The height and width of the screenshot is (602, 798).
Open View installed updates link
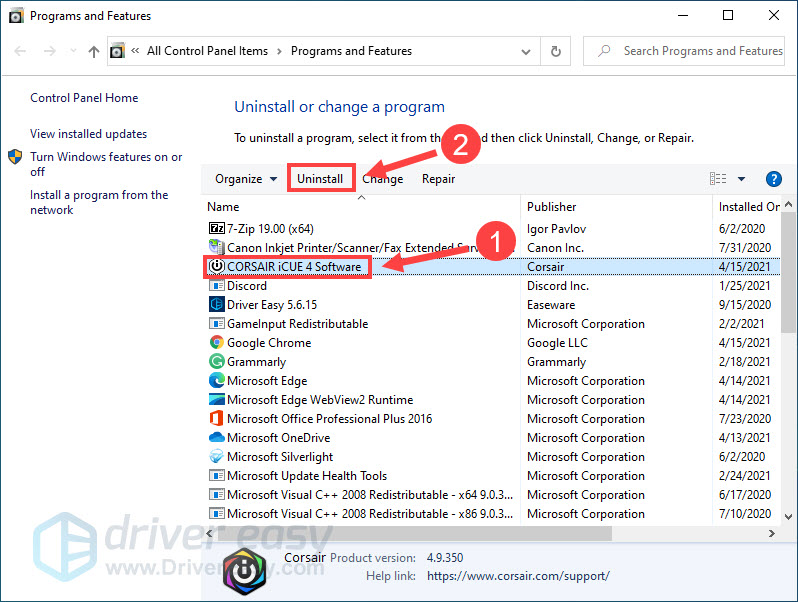(89, 134)
